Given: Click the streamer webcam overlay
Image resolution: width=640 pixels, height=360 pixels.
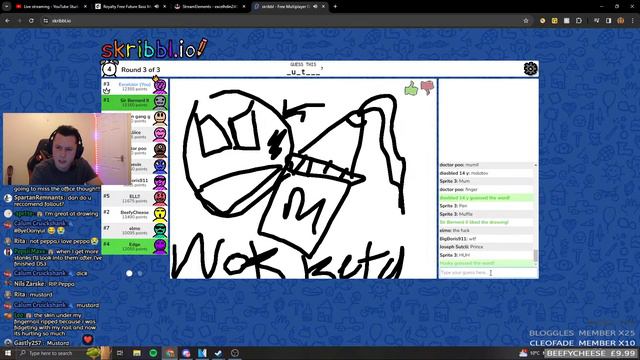Looking at the screenshot, I should tap(67, 149).
